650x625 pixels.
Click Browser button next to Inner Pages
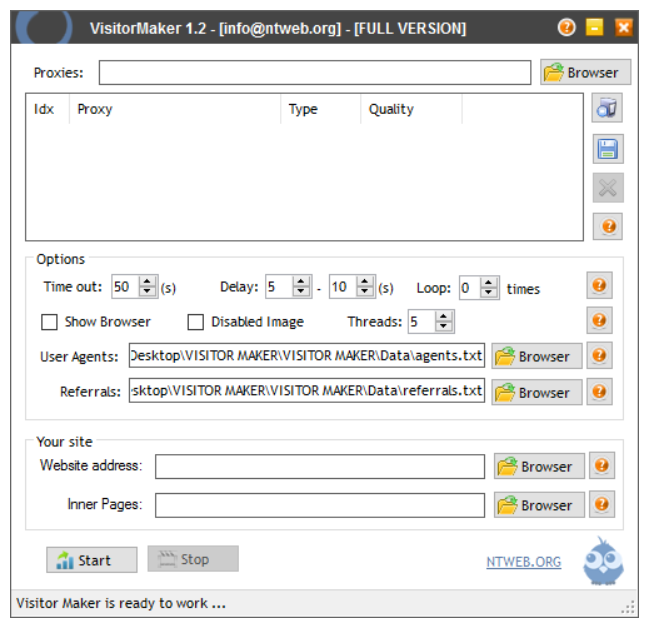pos(539,505)
